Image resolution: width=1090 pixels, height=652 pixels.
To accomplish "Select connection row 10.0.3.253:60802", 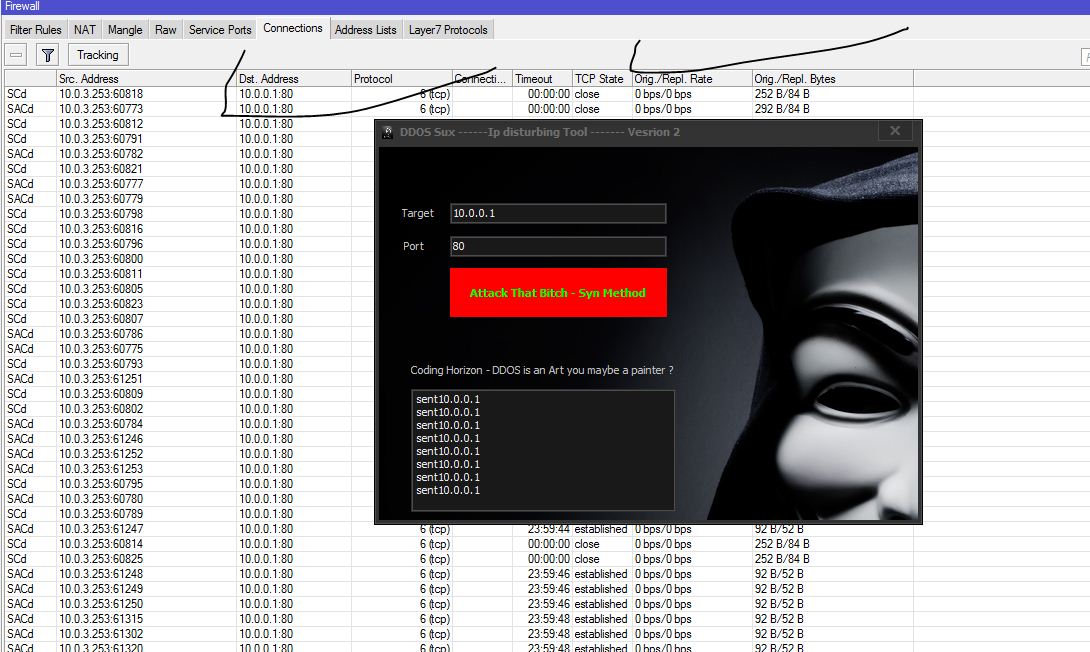I will 189,409.
